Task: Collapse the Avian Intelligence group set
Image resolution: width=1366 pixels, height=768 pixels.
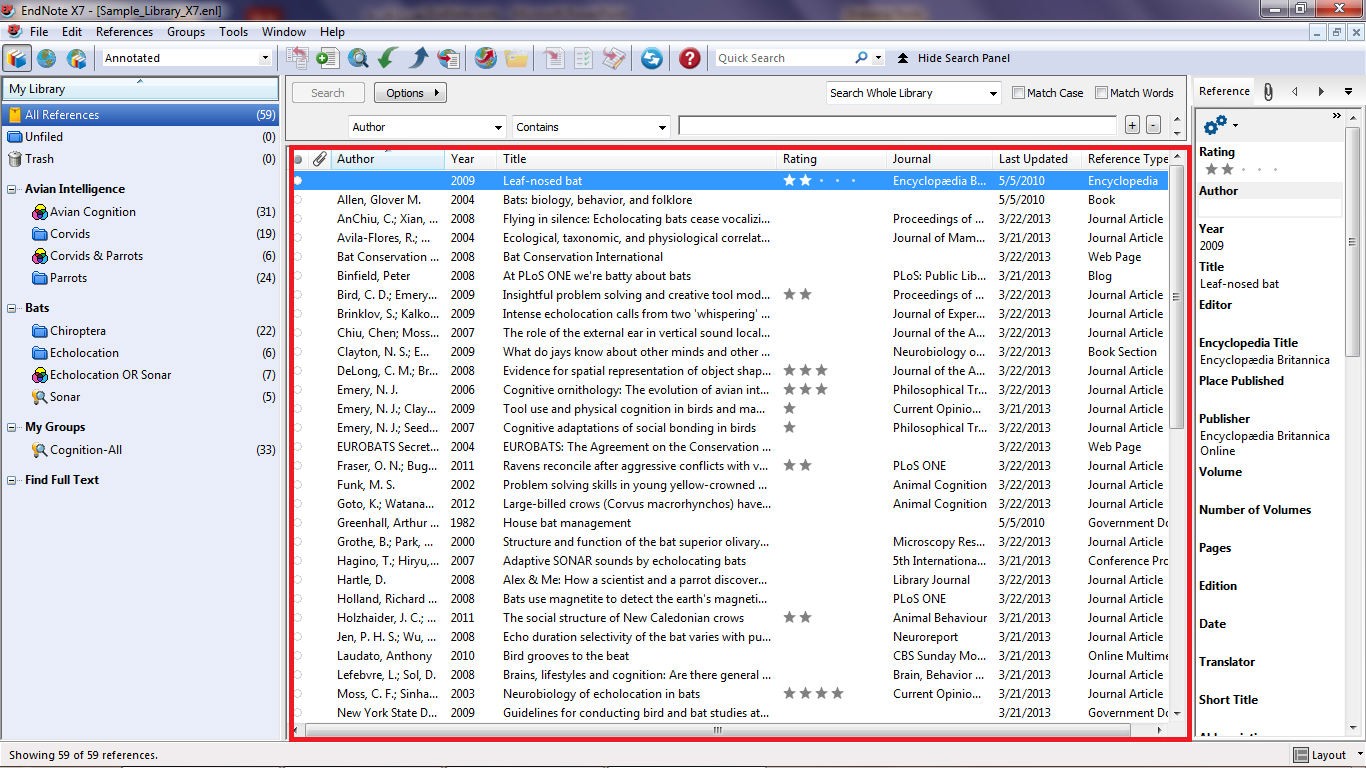Action: [13, 189]
